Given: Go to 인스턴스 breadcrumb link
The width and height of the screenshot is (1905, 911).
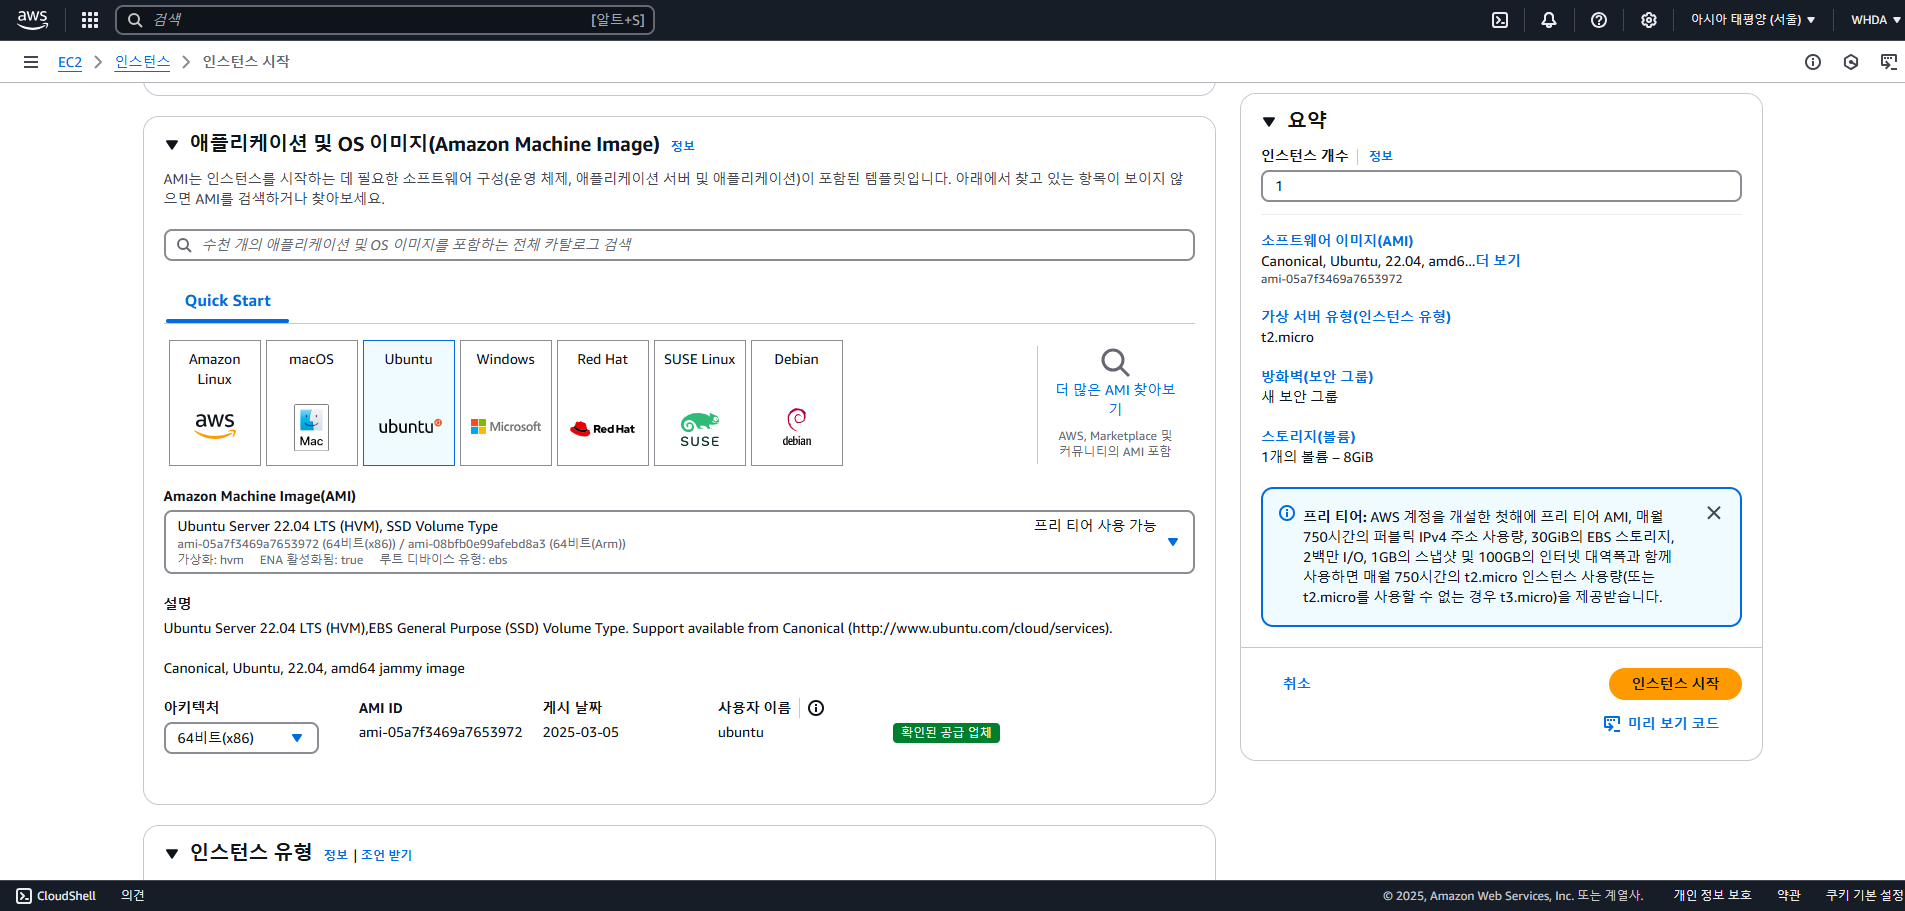Looking at the screenshot, I should click(142, 62).
